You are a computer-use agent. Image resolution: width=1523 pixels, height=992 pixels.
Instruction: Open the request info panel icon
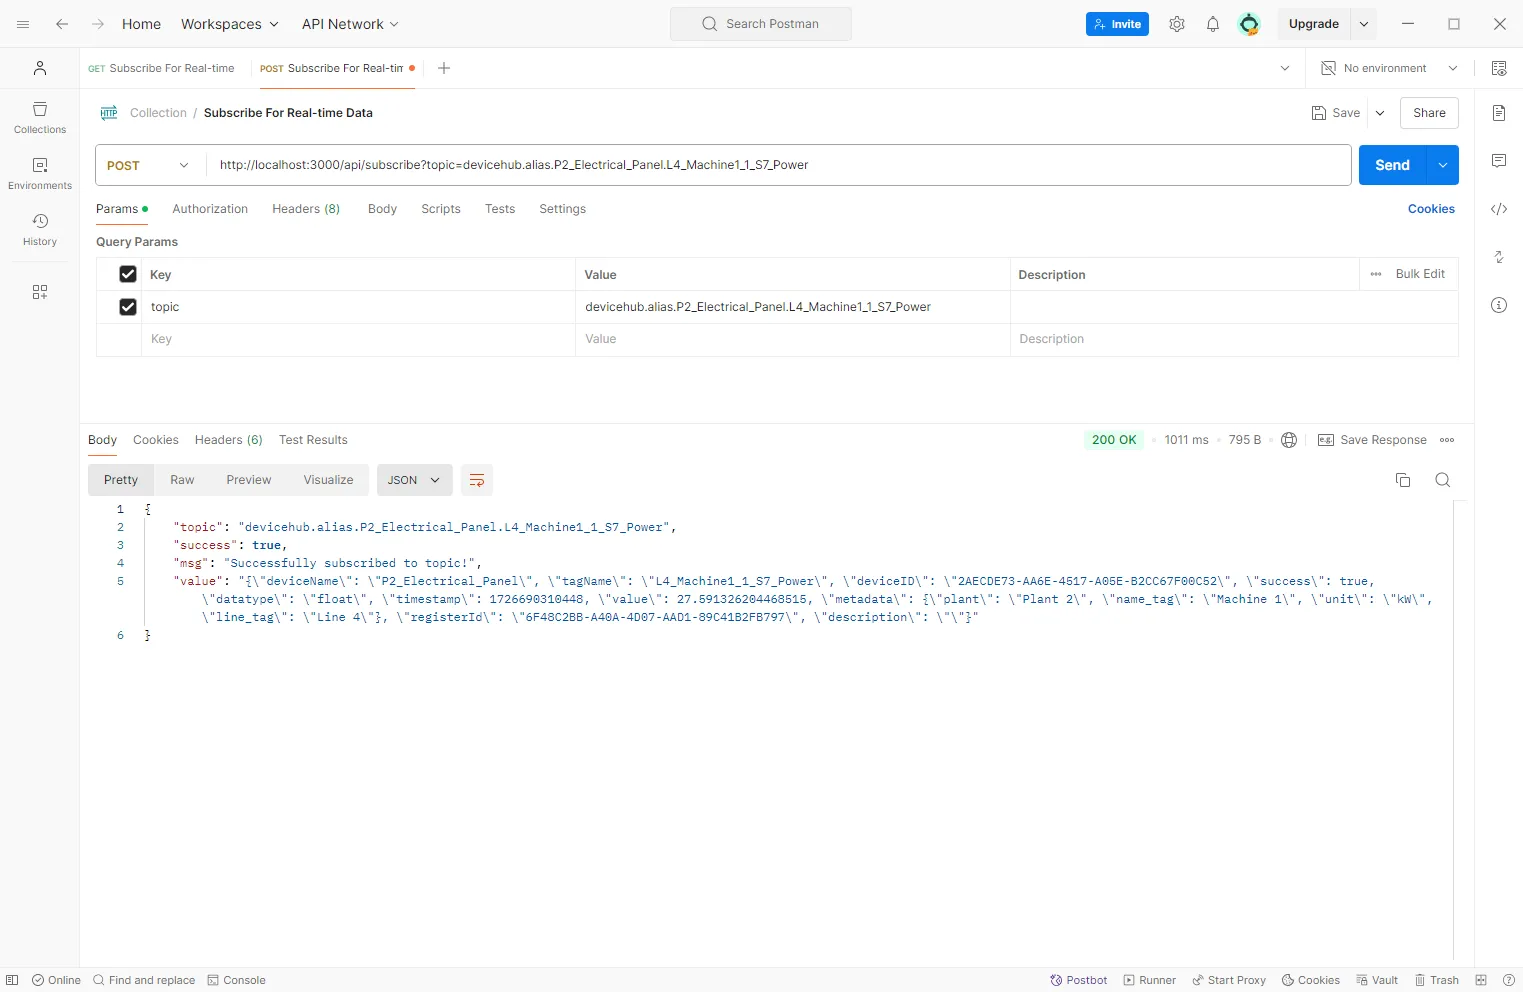1499,305
